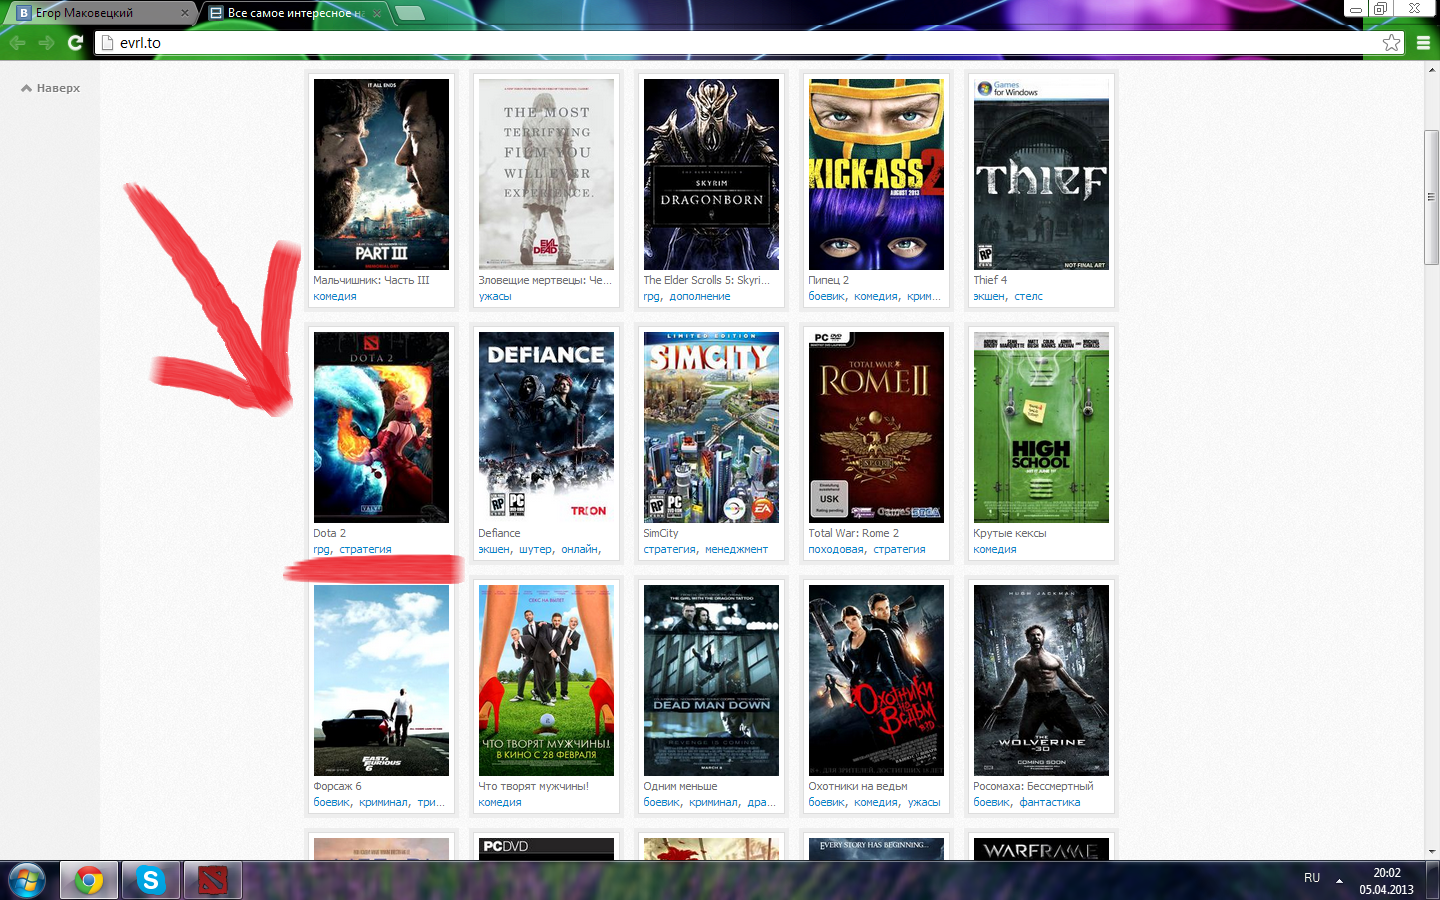
Task: Click the browser forward arrow
Action: coord(46,42)
